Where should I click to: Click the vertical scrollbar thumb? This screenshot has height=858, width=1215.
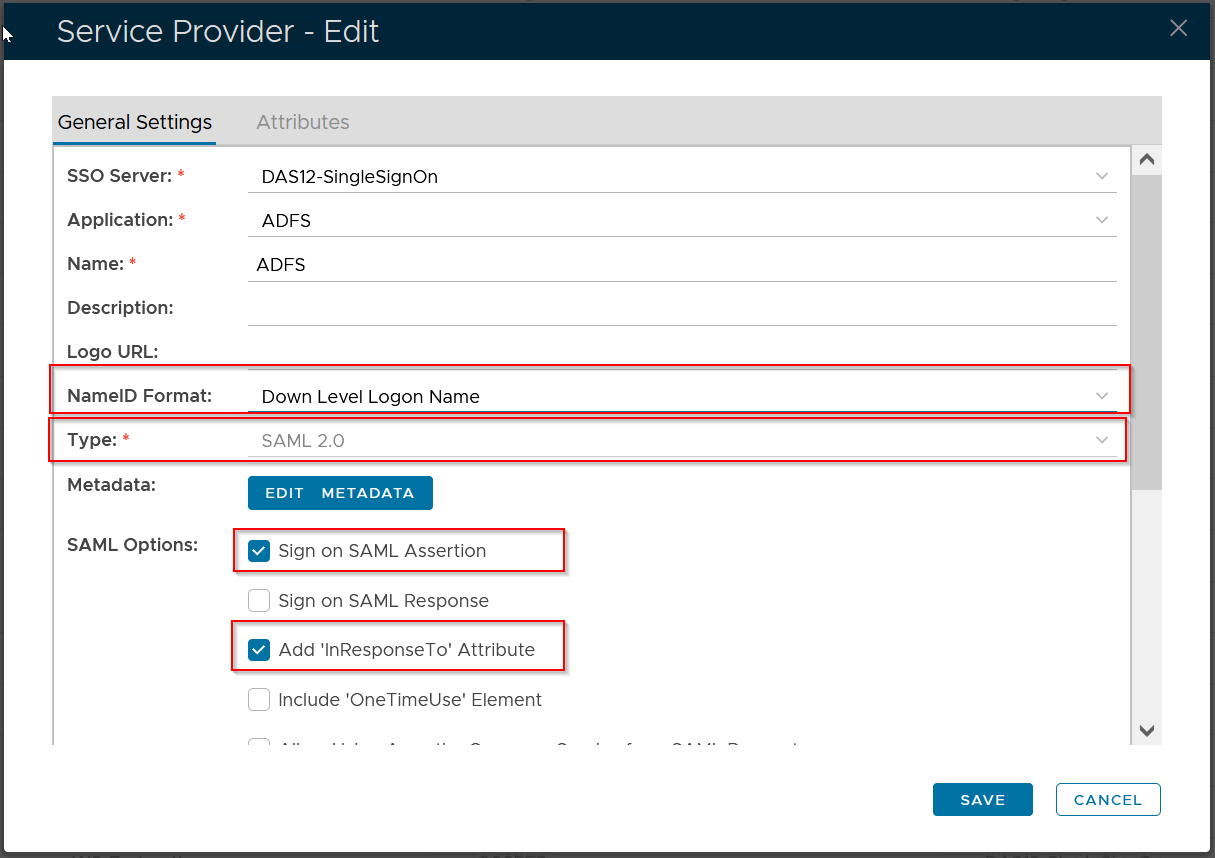click(1147, 330)
